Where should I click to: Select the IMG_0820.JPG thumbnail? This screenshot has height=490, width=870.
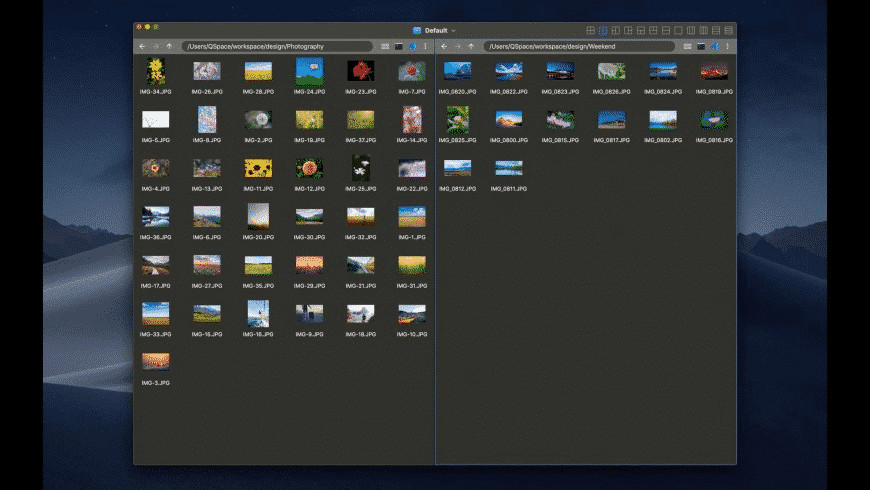click(x=457, y=71)
